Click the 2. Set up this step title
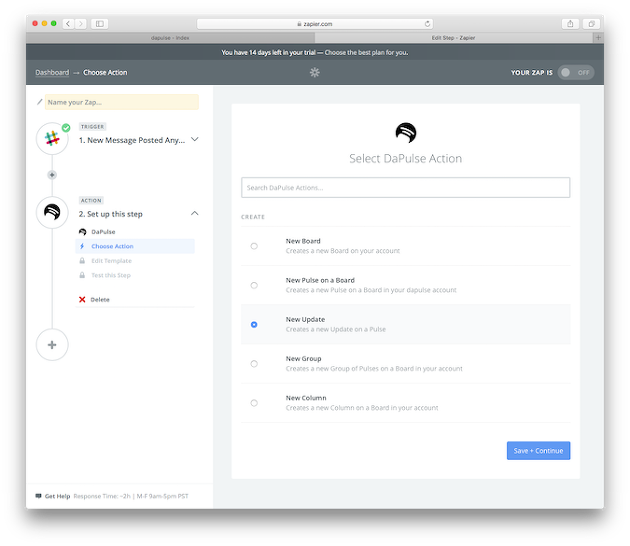This screenshot has height=546, width=630. (x=110, y=214)
